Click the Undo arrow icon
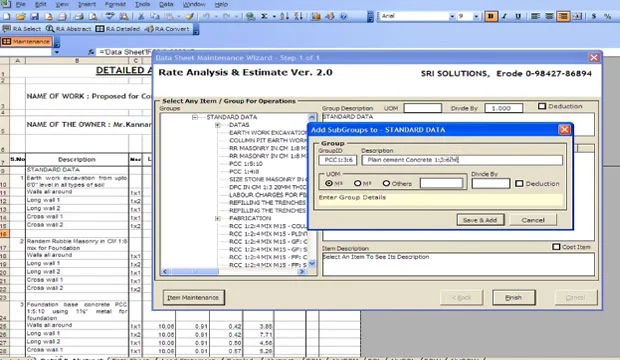The height and width of the screenshot is (360, 620). click(x=206, y=16)
